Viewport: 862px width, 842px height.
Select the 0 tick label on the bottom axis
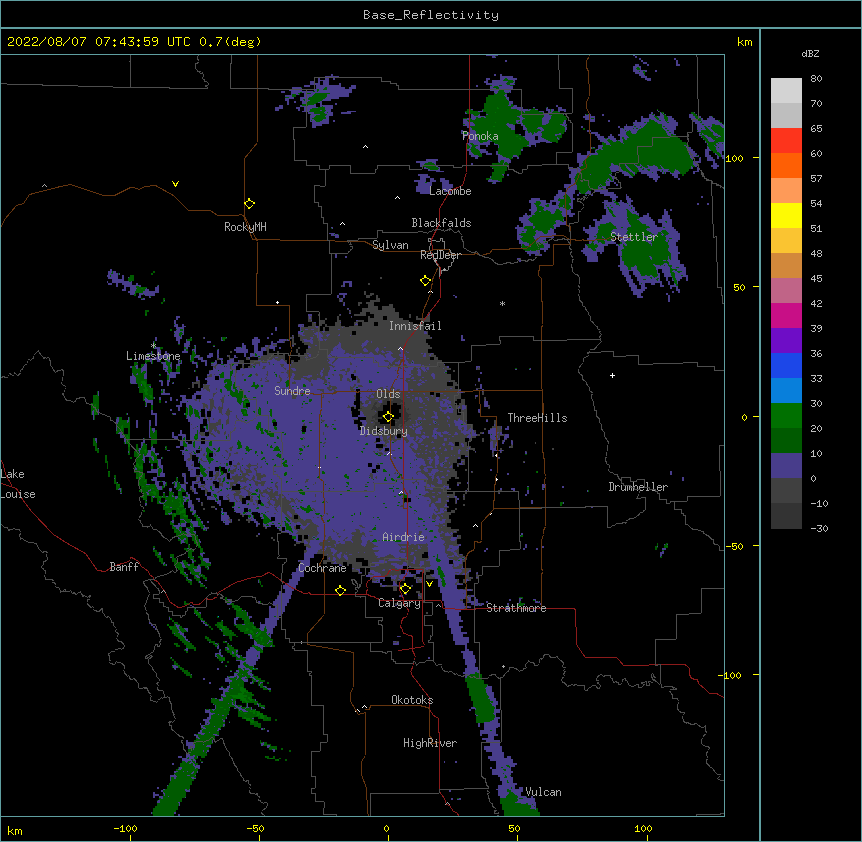click(x=386, y=828)
